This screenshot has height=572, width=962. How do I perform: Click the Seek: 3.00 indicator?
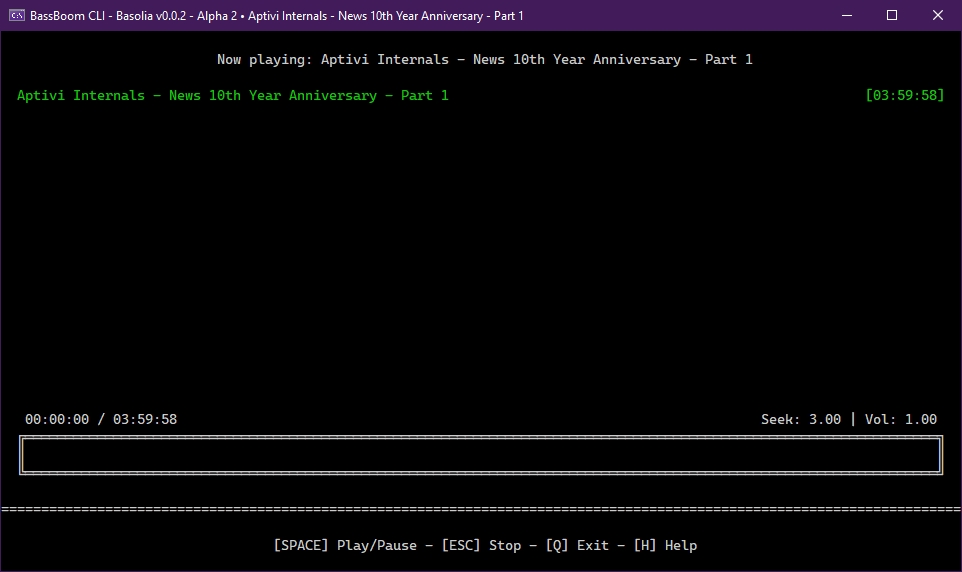pos(800,419)
